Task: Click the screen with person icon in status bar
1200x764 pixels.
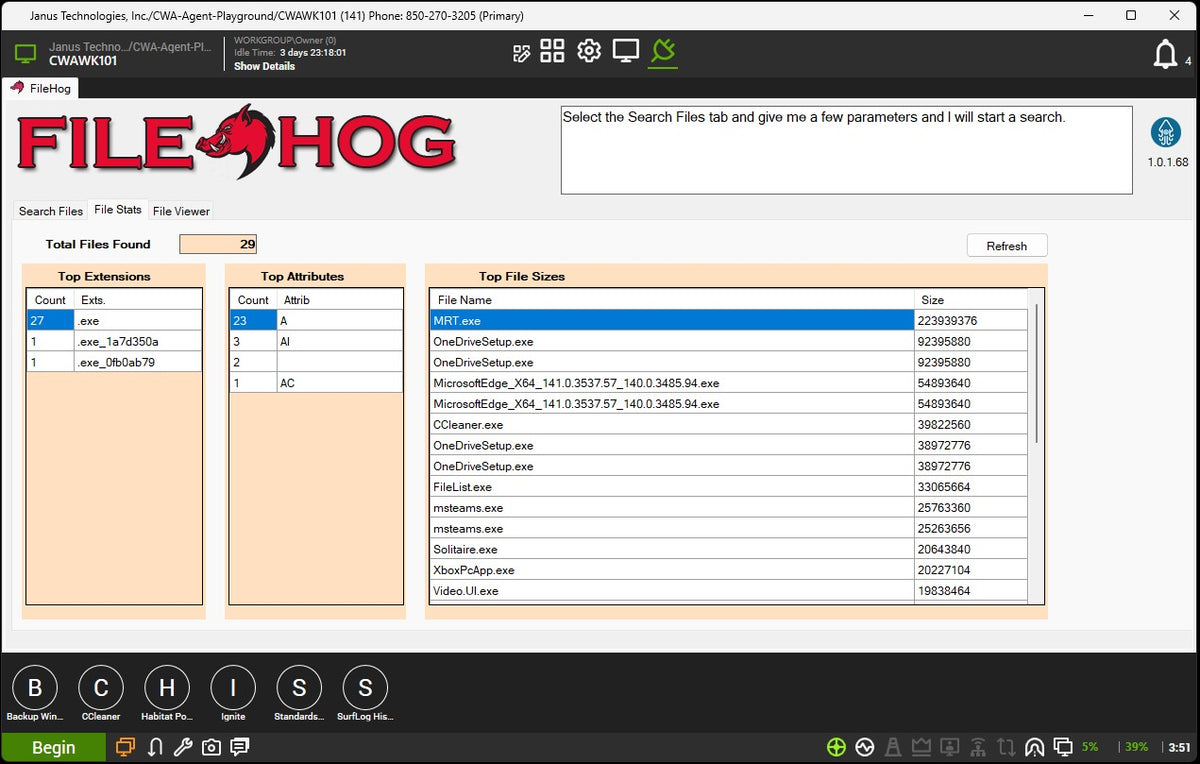Action: coord(950,747)
